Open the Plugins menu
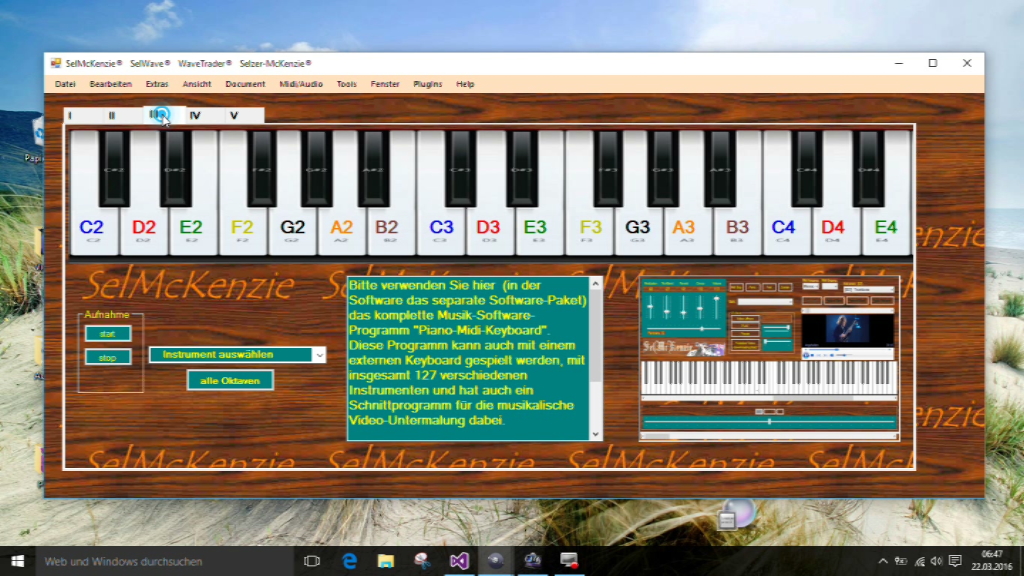1024x576 pixels. tap(428, 84)
